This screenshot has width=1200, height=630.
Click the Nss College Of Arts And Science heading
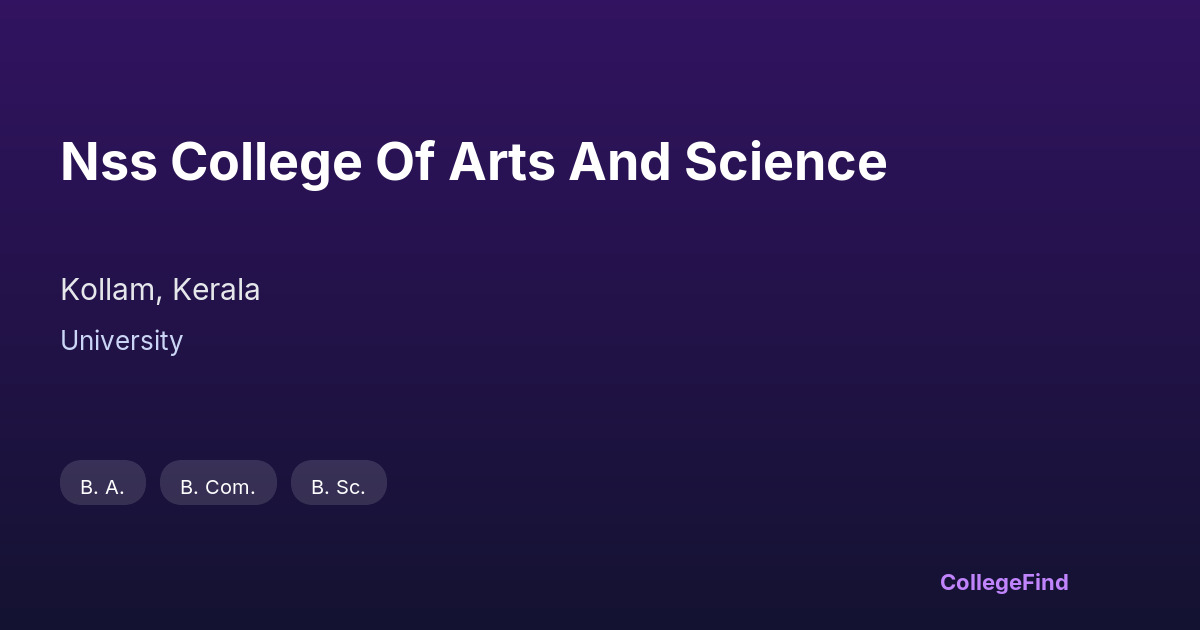pos(473,162)
